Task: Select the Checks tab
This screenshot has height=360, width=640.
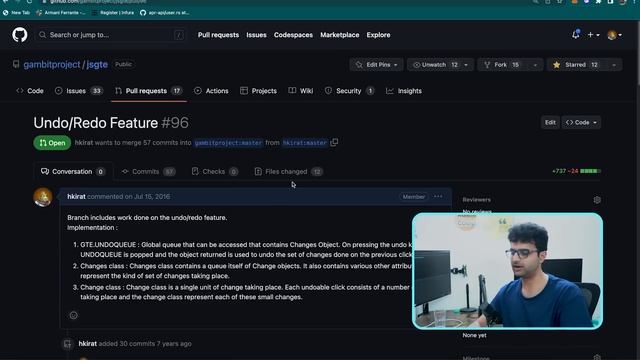Action: click(215, 172)
